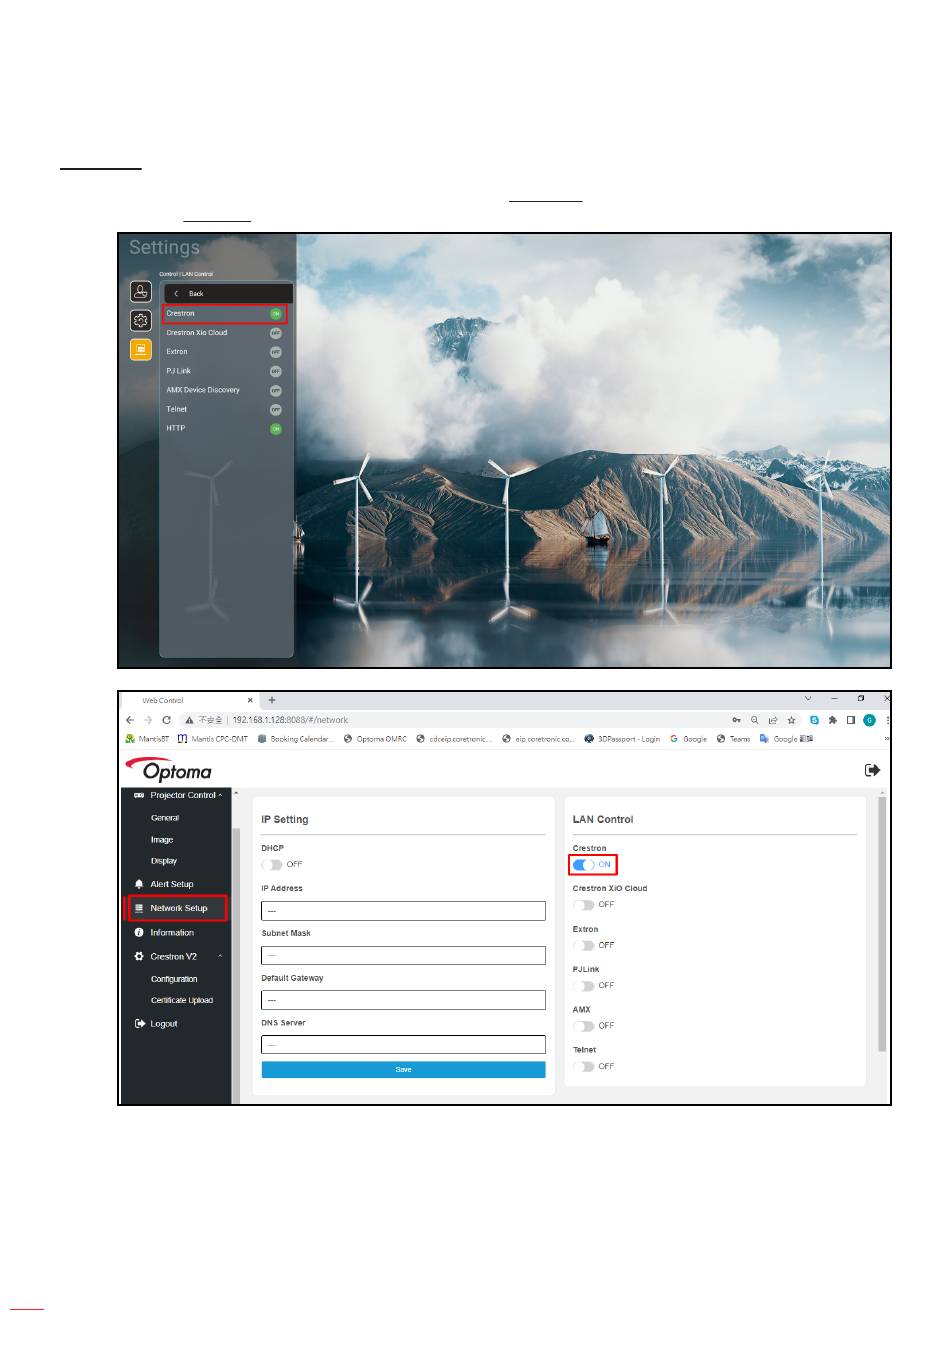This screenshot has height=1353, width=950.
Task: Open the Booking Calendar bookmark
Action: pyautogui.click(x=296, y=739)
